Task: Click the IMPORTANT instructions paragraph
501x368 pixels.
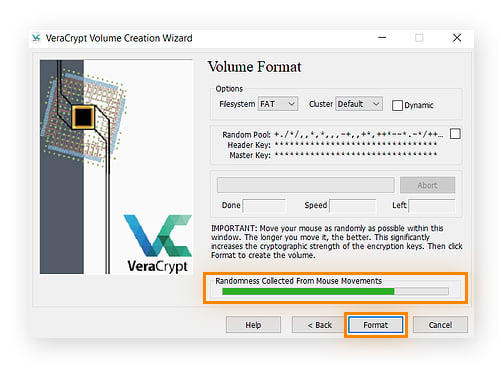Action: pyautogui.click(x=337, y=242)
